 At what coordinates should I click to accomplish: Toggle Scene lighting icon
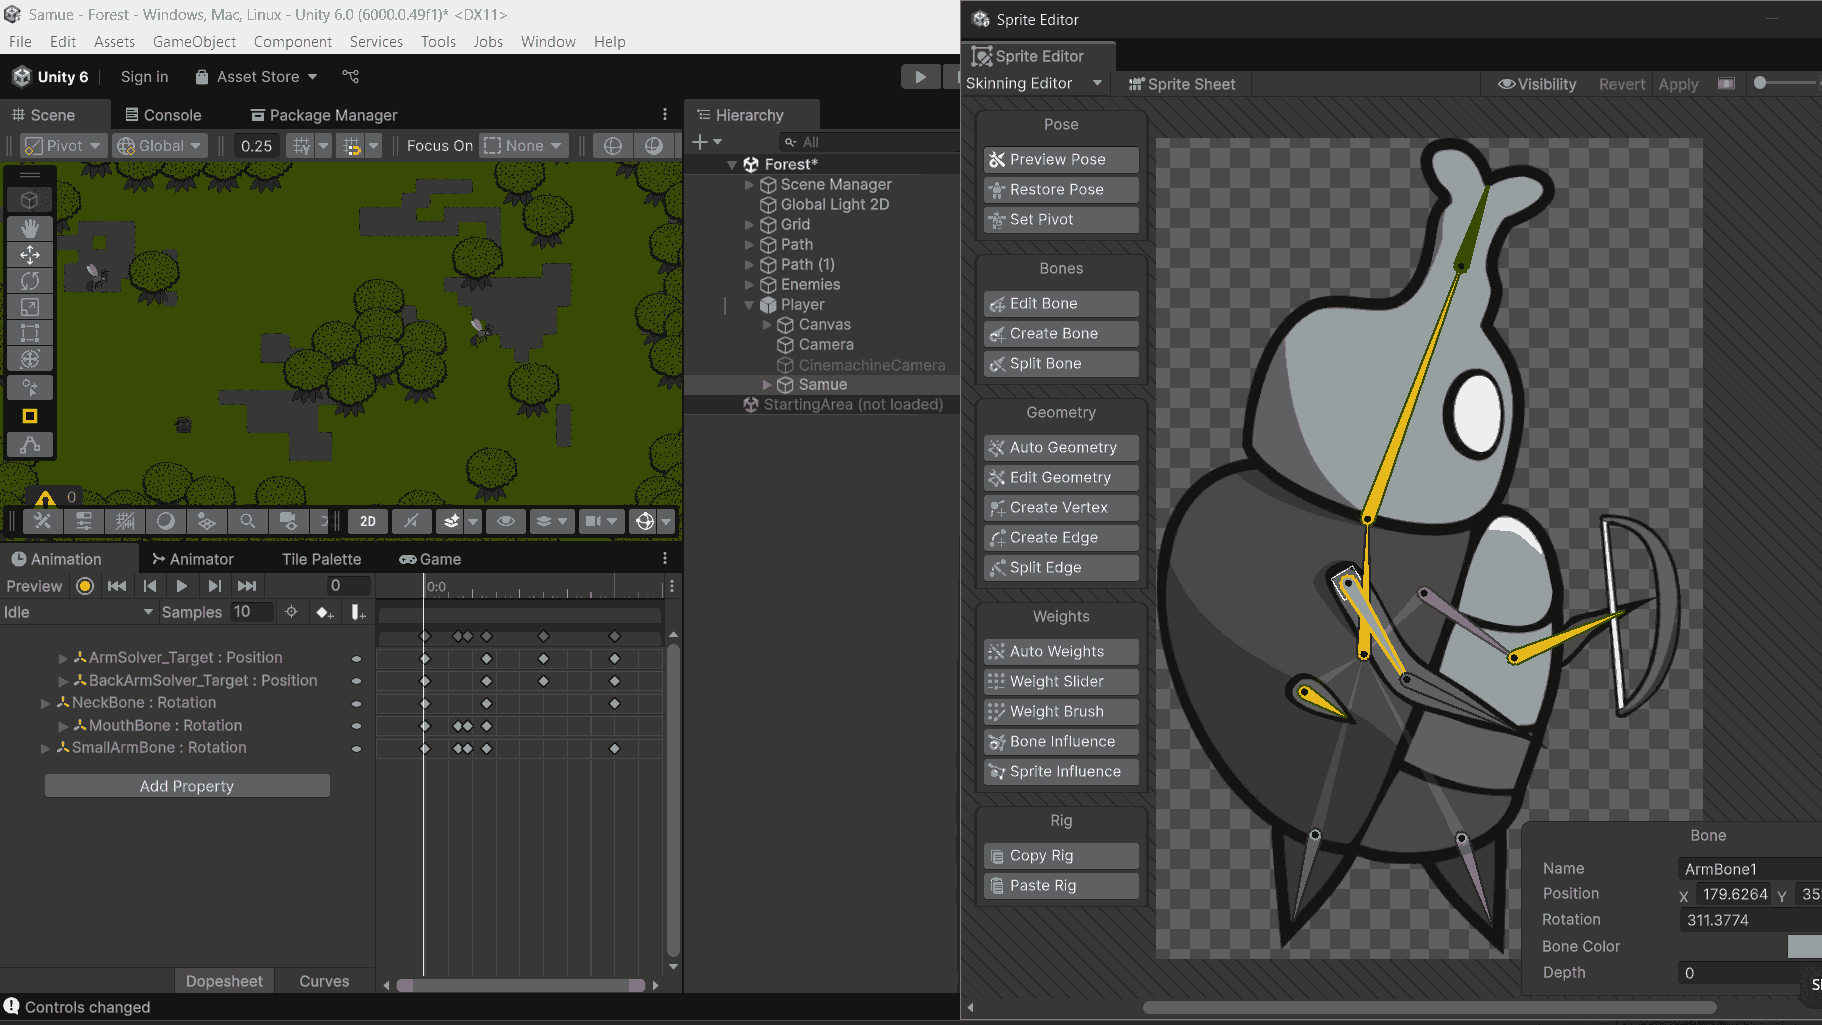tap(411, 521)
